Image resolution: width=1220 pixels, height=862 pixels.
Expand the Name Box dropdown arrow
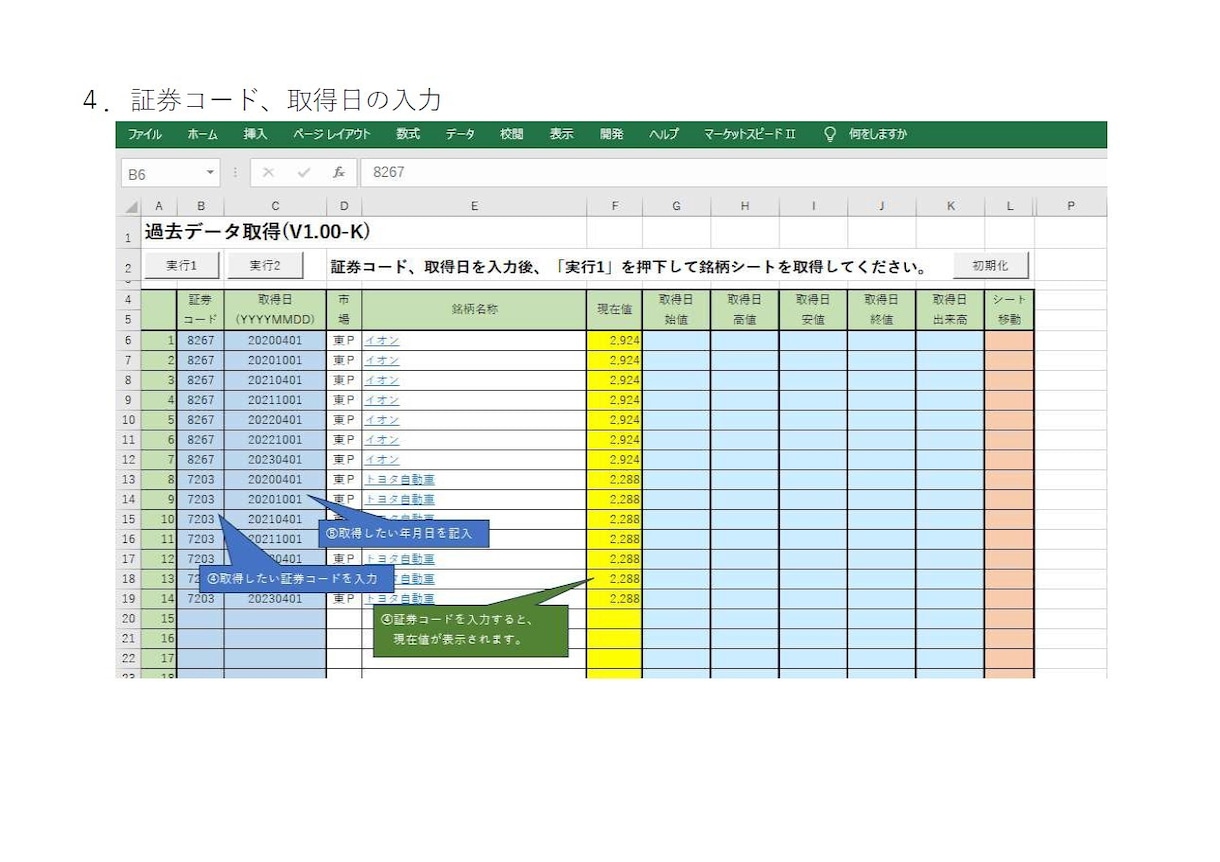click(210, 172)
